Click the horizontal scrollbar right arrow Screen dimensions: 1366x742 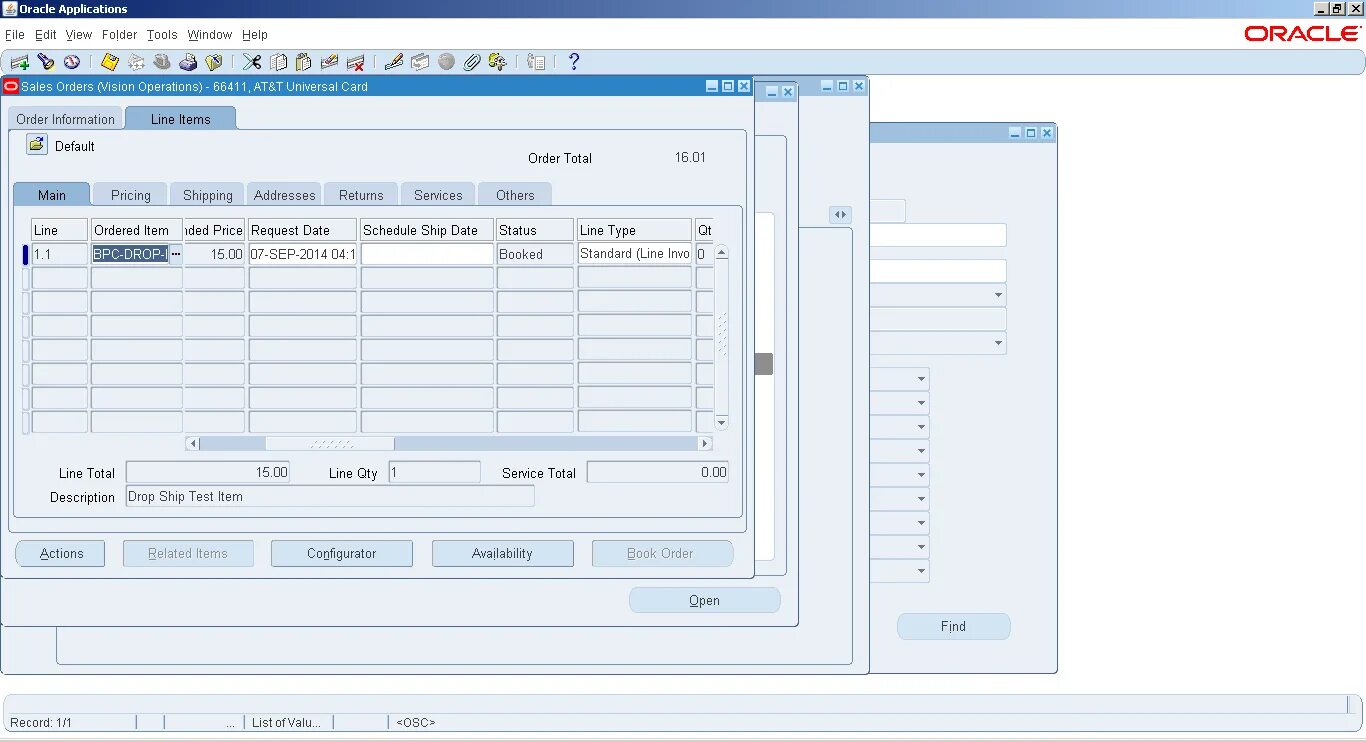(705, 443)
